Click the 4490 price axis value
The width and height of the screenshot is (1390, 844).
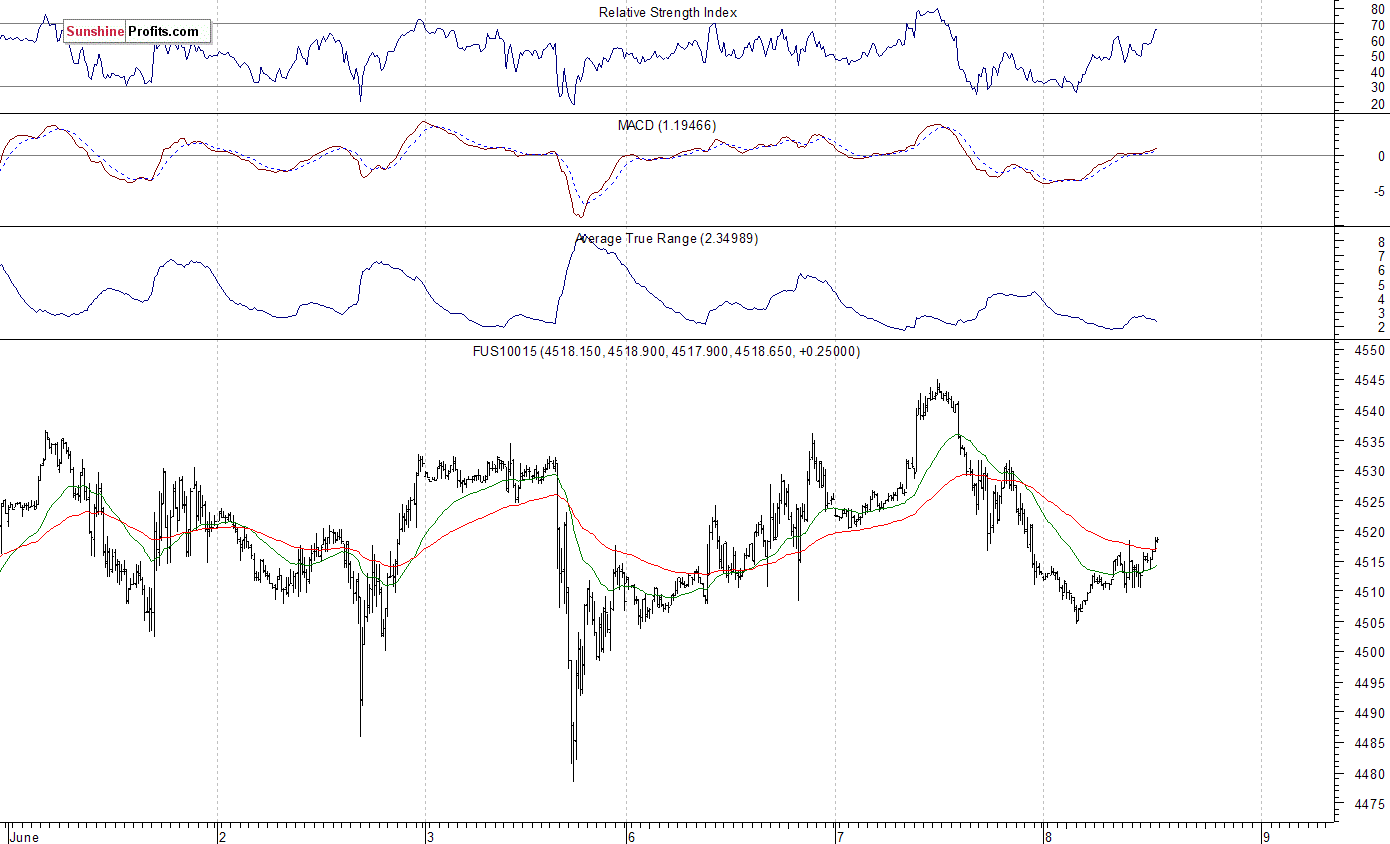(x=1370, y=714)
